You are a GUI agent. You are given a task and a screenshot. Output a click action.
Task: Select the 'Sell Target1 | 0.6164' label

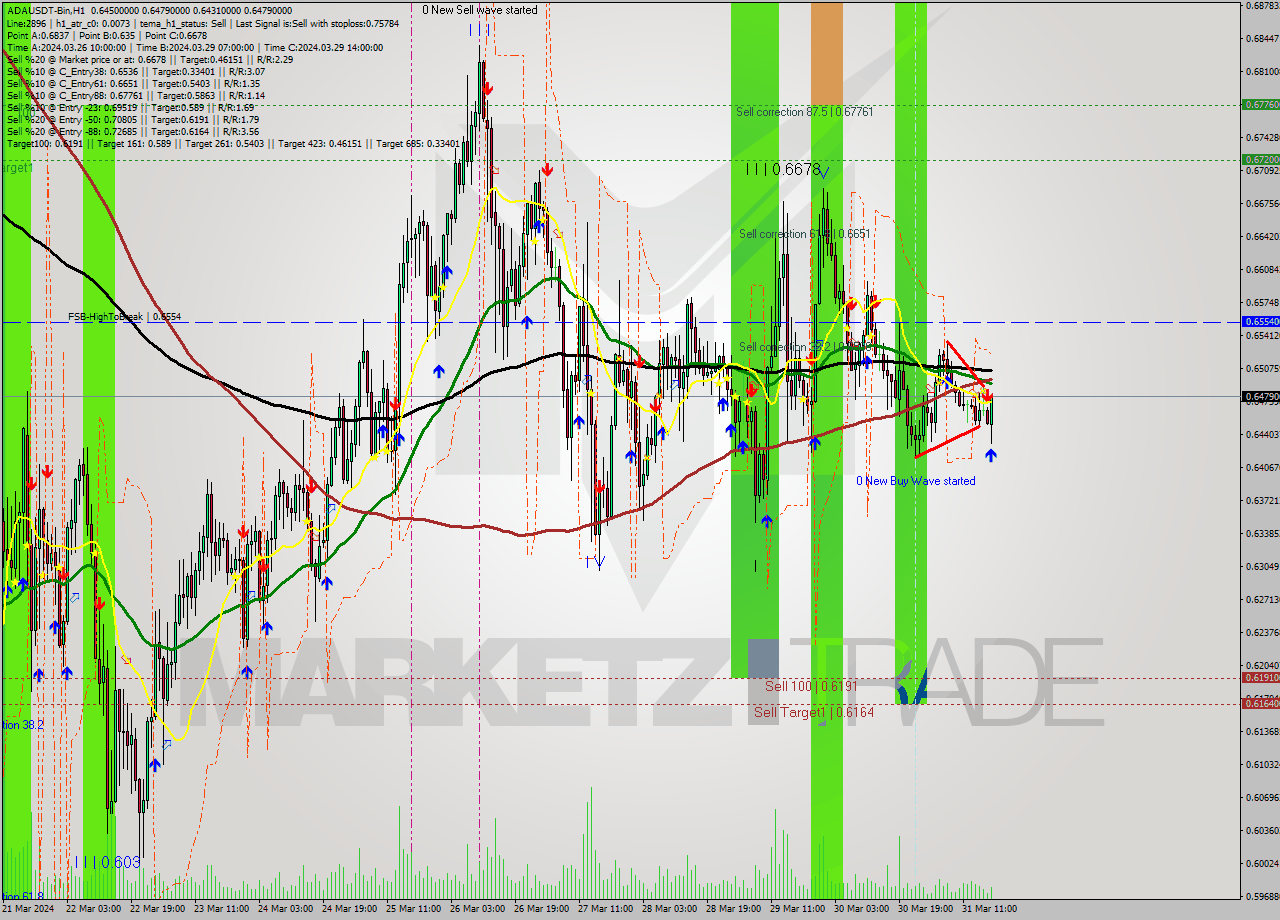[814, 712]
